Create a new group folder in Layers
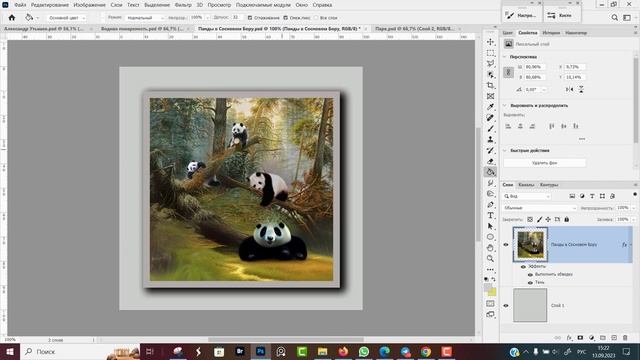 pyautogui.click(x=602, y=338)
